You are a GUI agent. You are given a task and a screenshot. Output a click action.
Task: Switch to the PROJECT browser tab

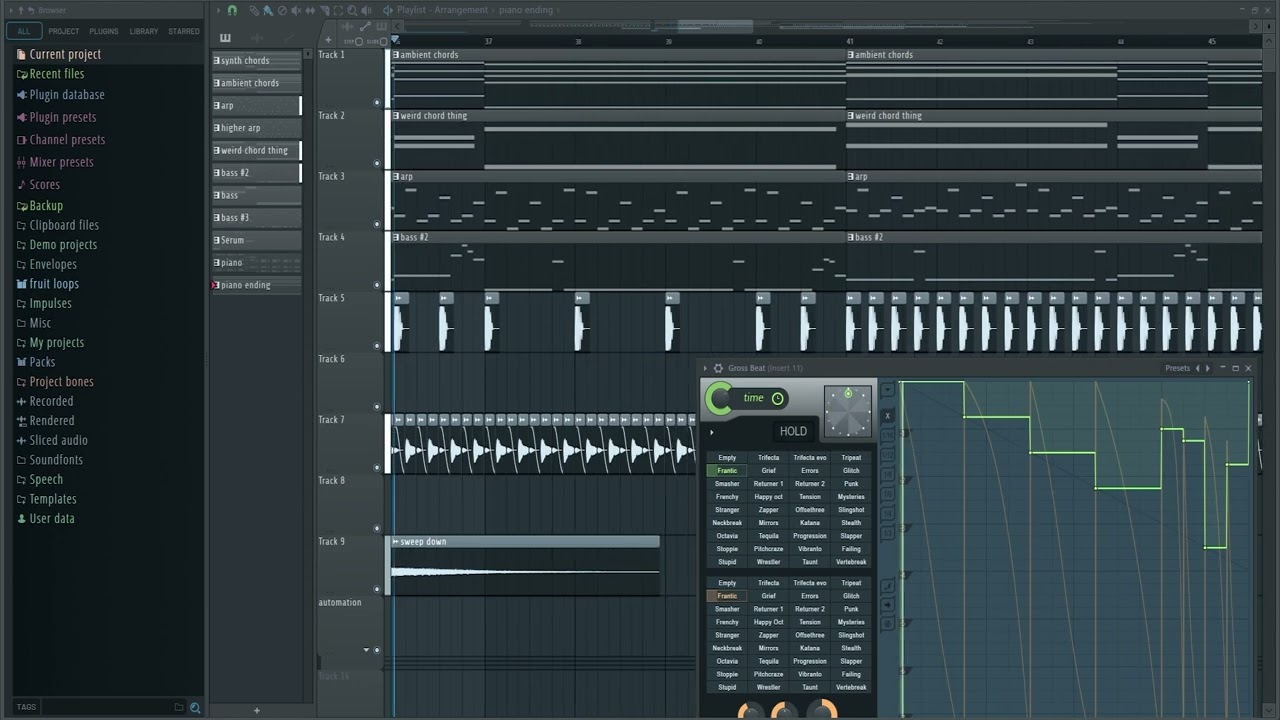coord(64,31)
